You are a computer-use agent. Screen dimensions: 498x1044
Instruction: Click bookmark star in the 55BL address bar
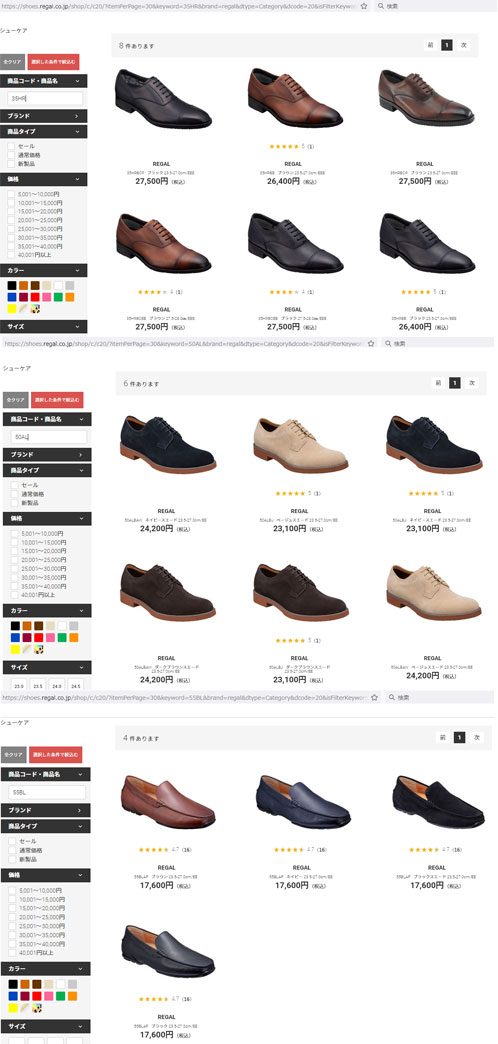pyautogui.click(x=375, y=697)
